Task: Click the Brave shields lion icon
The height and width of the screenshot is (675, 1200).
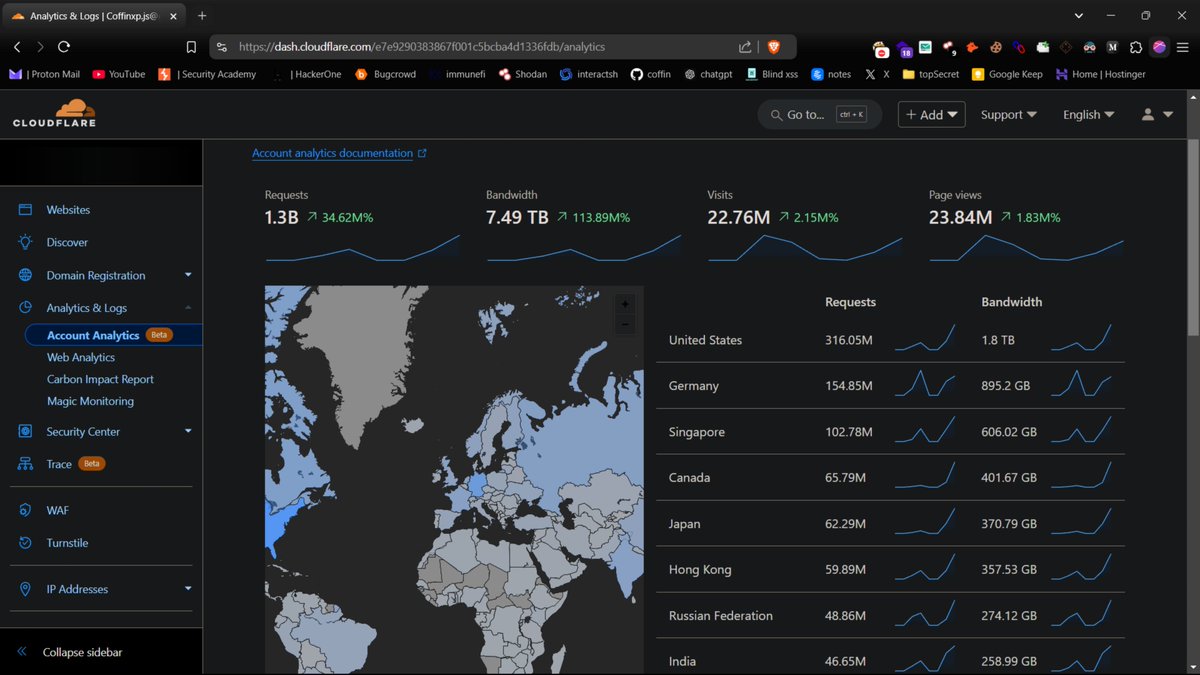Action: point(773,46)
